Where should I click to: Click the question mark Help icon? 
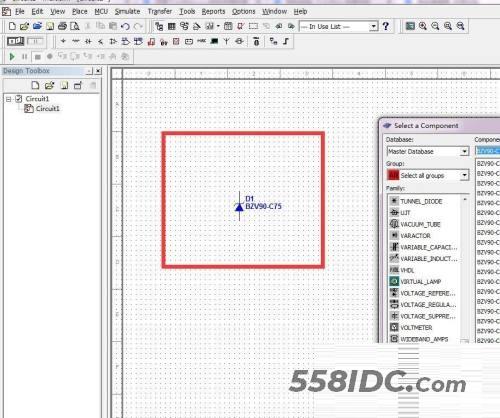coord(386,26)
